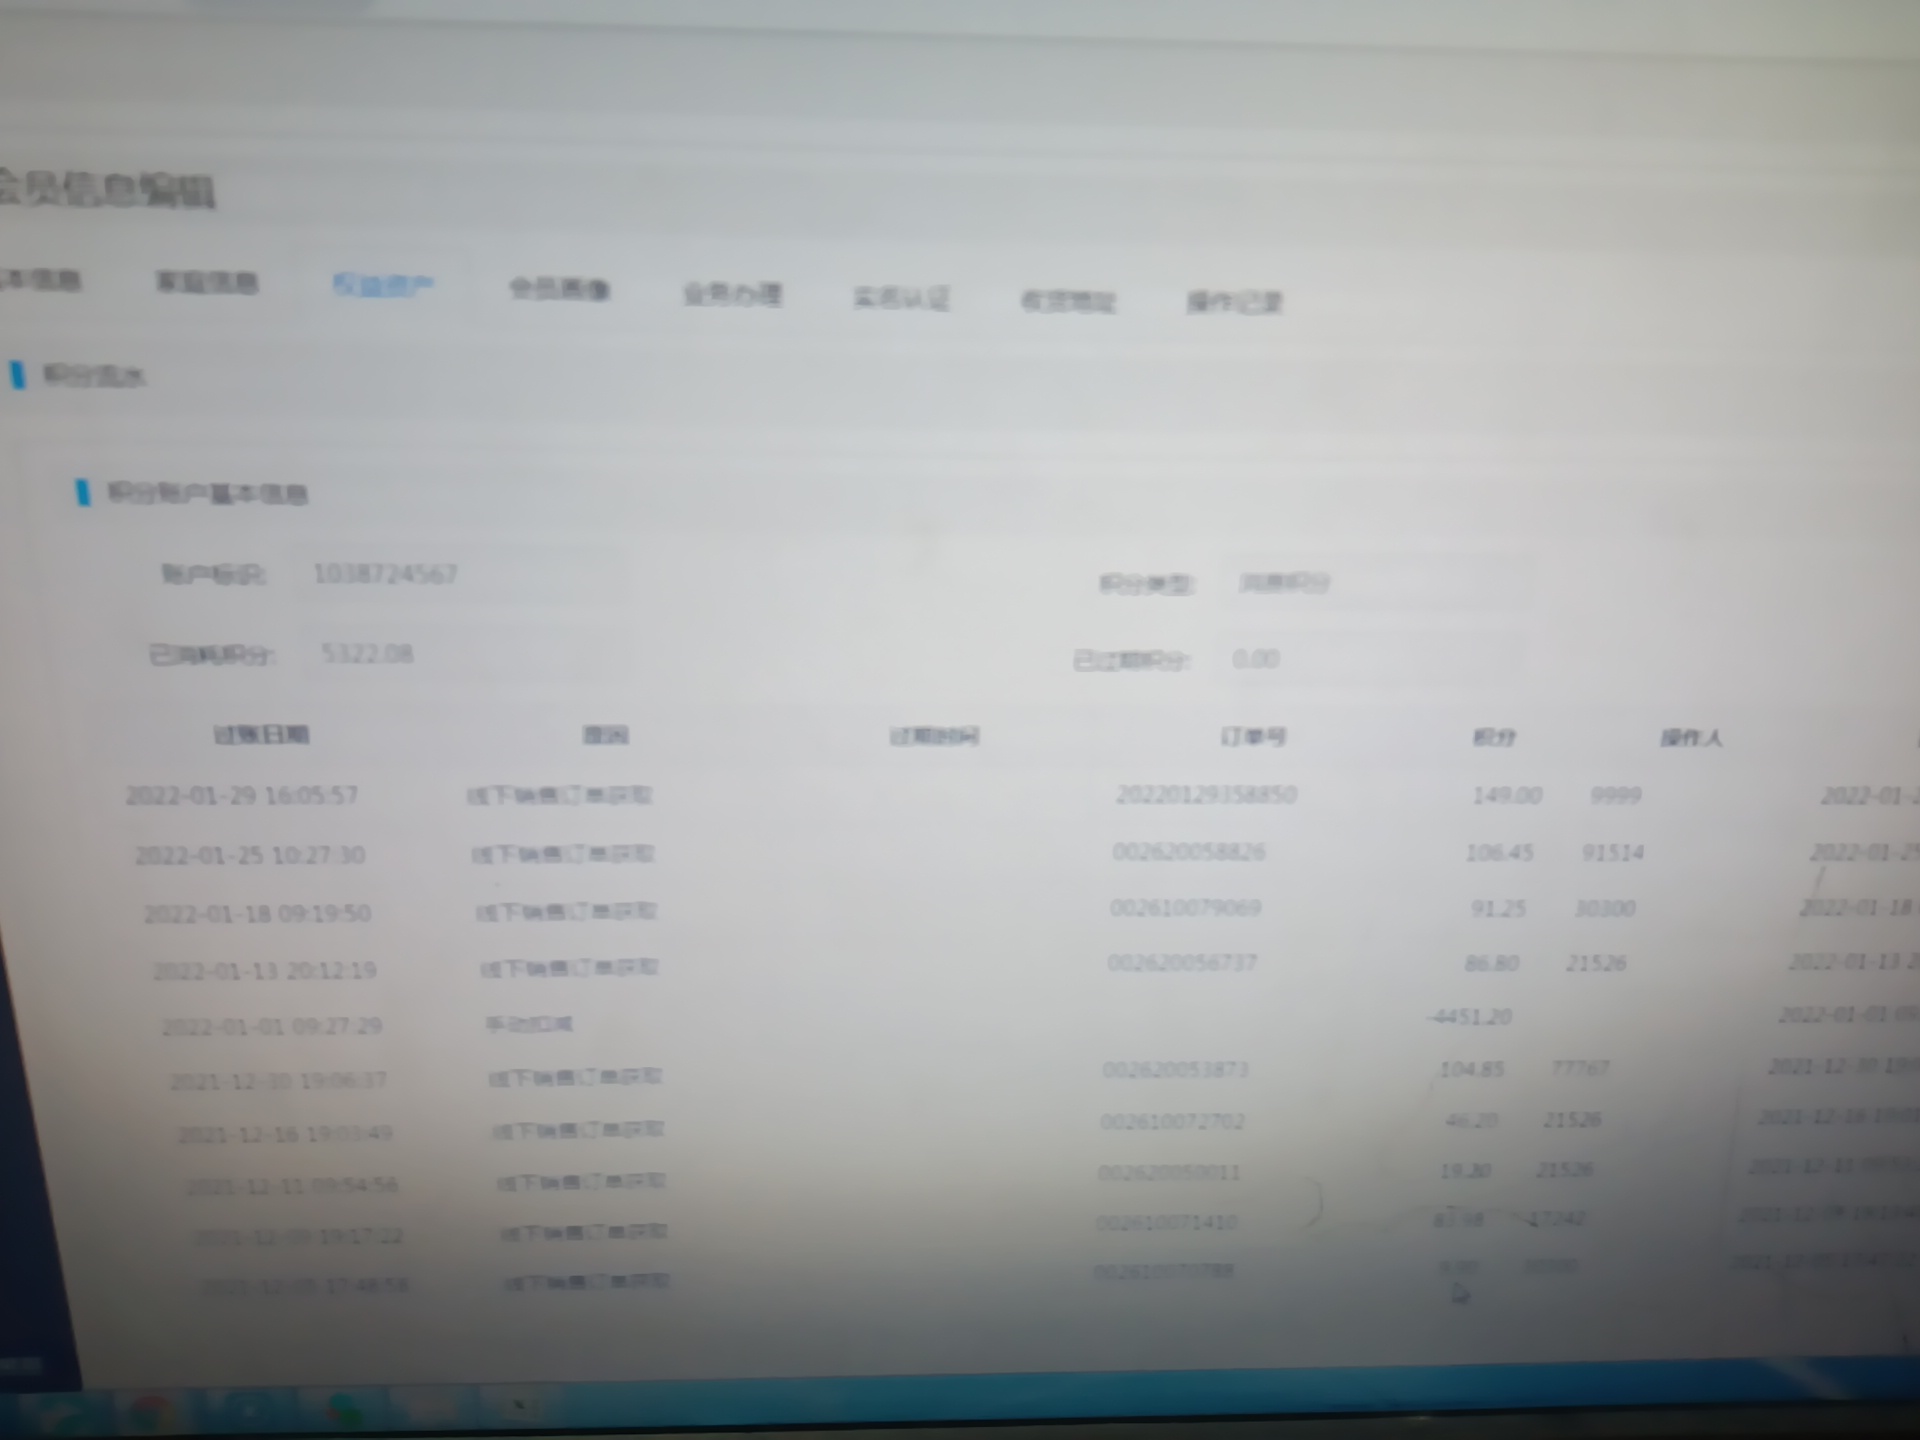Go to the 业务办理 tab
The image size is (1920, 1440).
732,294
